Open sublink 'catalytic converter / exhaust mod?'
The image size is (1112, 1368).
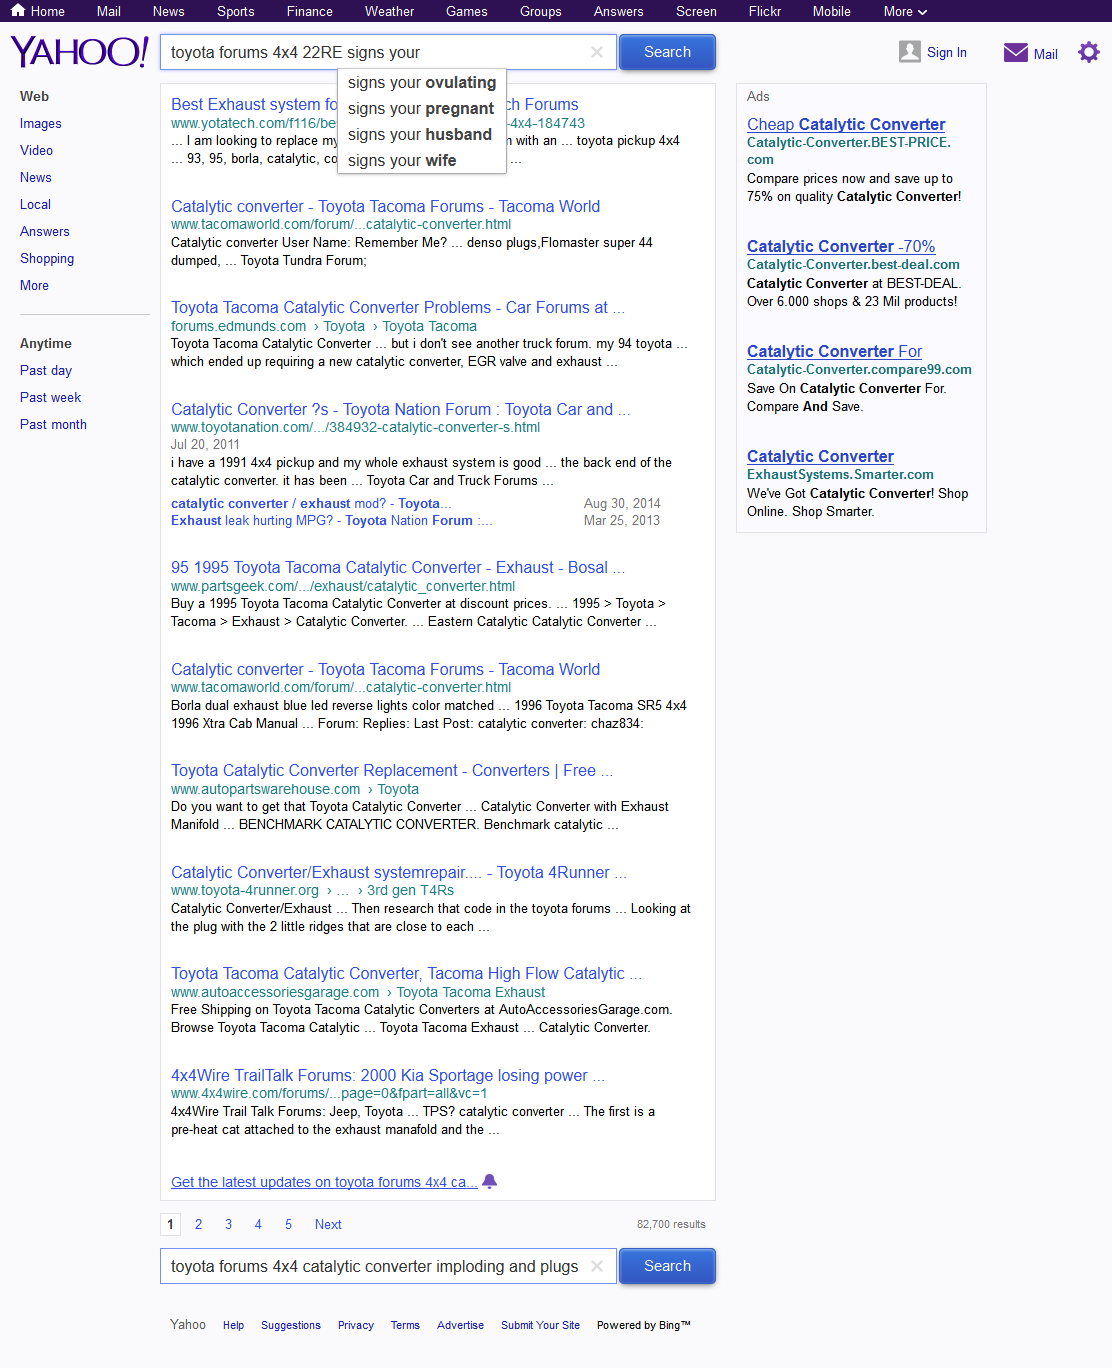(x=311, y=503)
